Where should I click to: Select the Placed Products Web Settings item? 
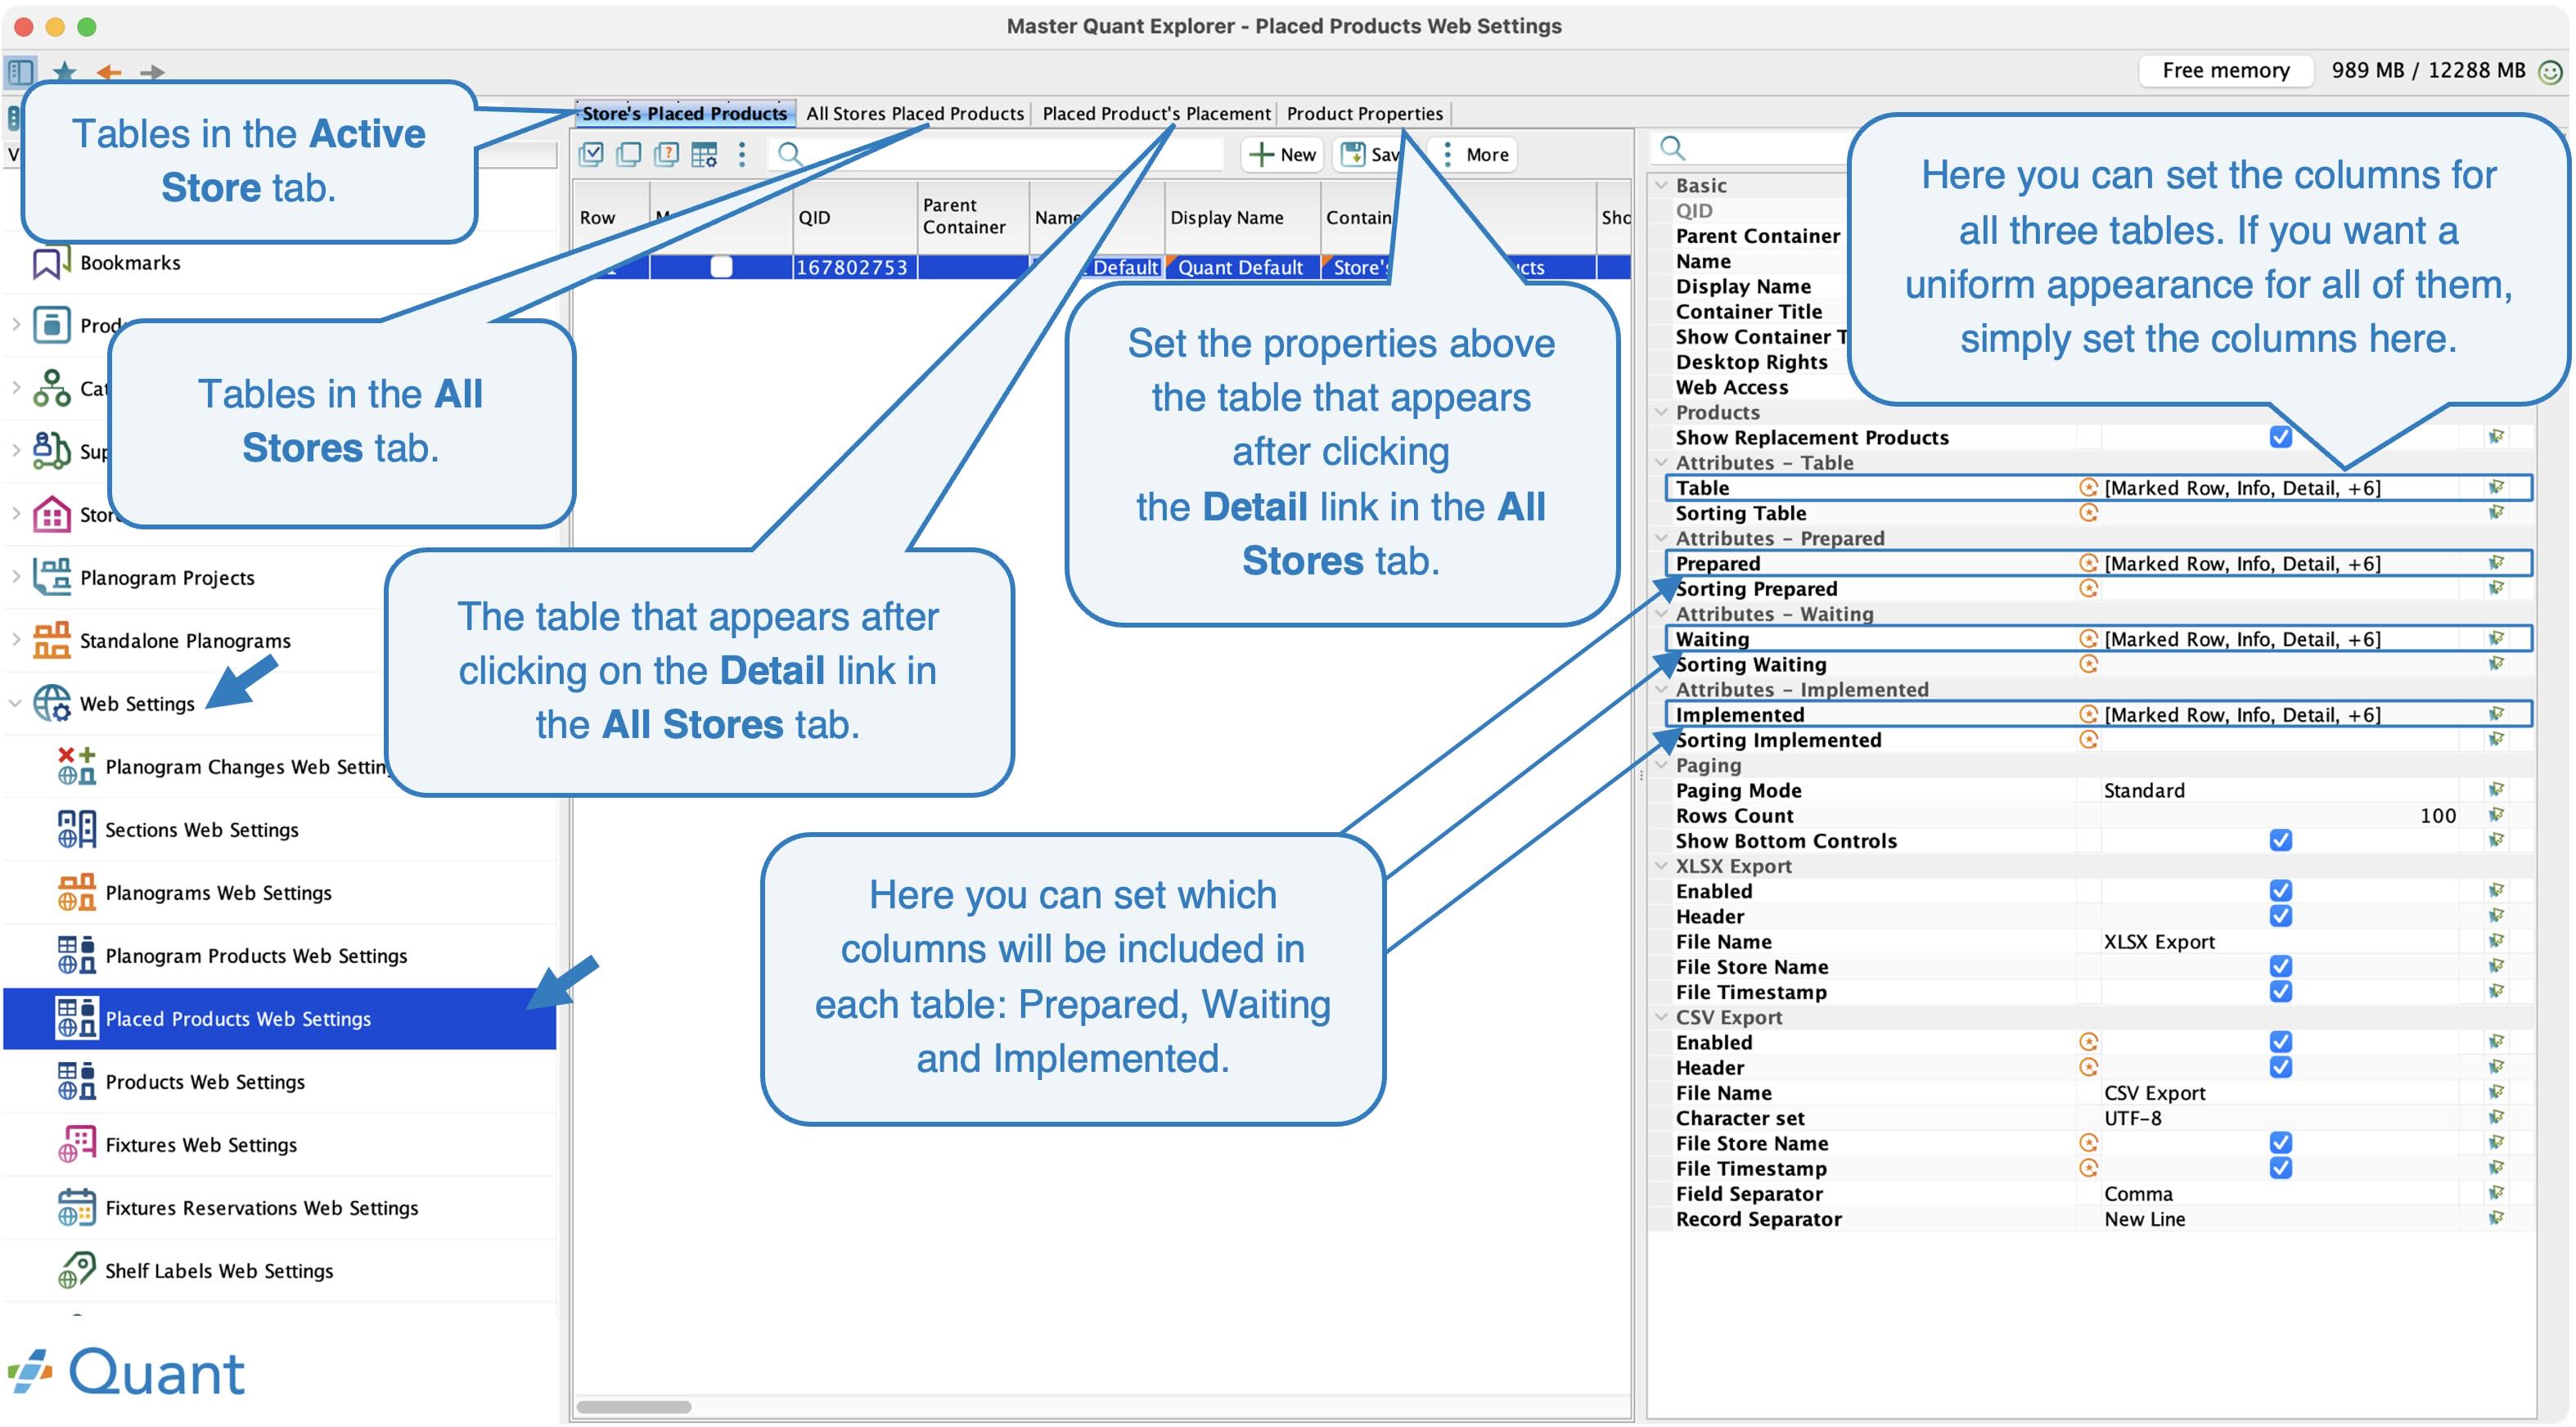(x=280, y=1019)
